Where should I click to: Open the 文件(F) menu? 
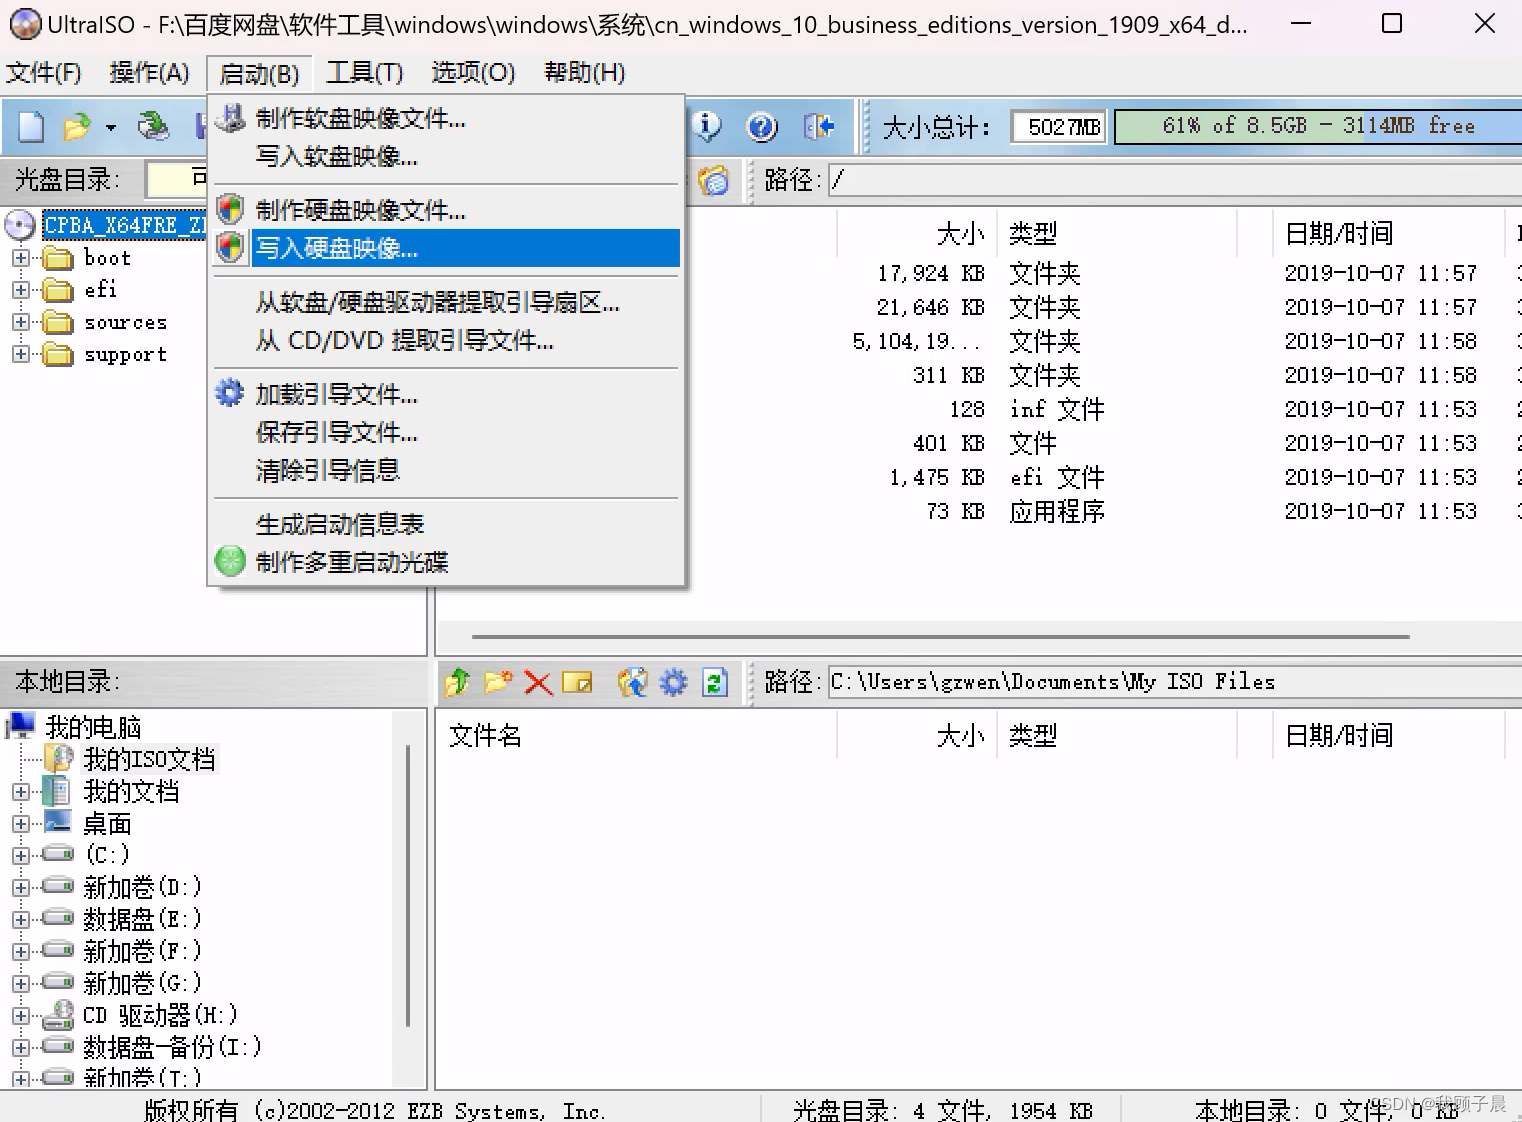coord(43,73)
